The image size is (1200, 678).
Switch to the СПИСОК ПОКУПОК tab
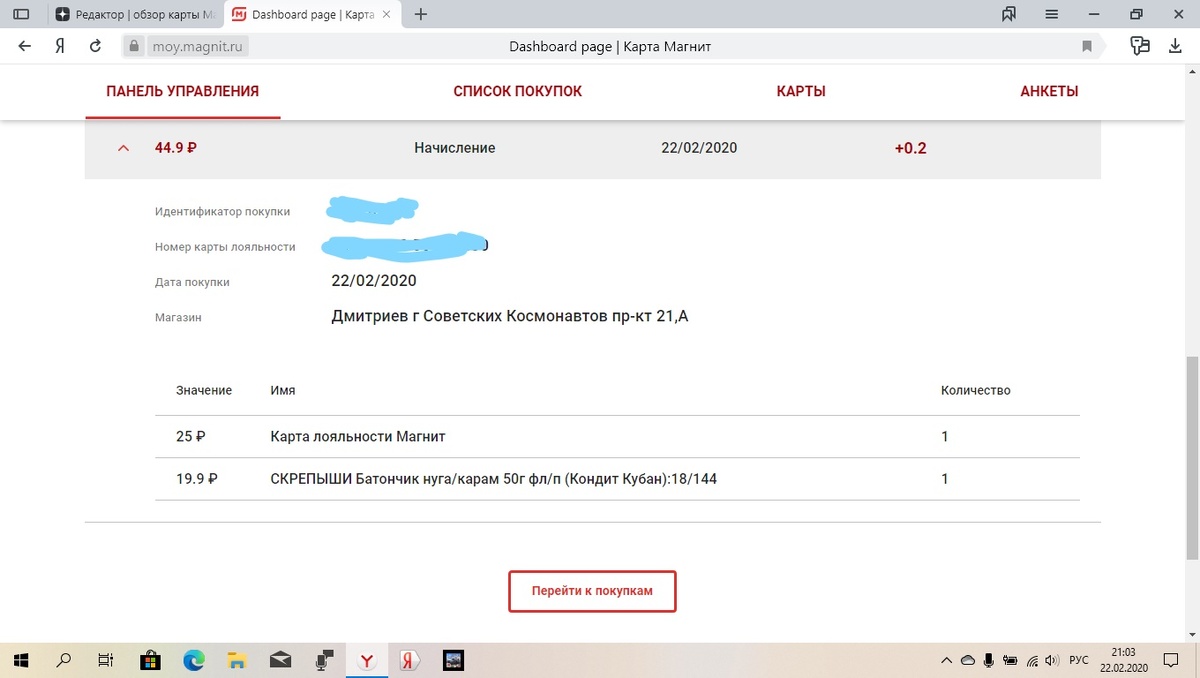pyautogui.click(x=517, y=90)
